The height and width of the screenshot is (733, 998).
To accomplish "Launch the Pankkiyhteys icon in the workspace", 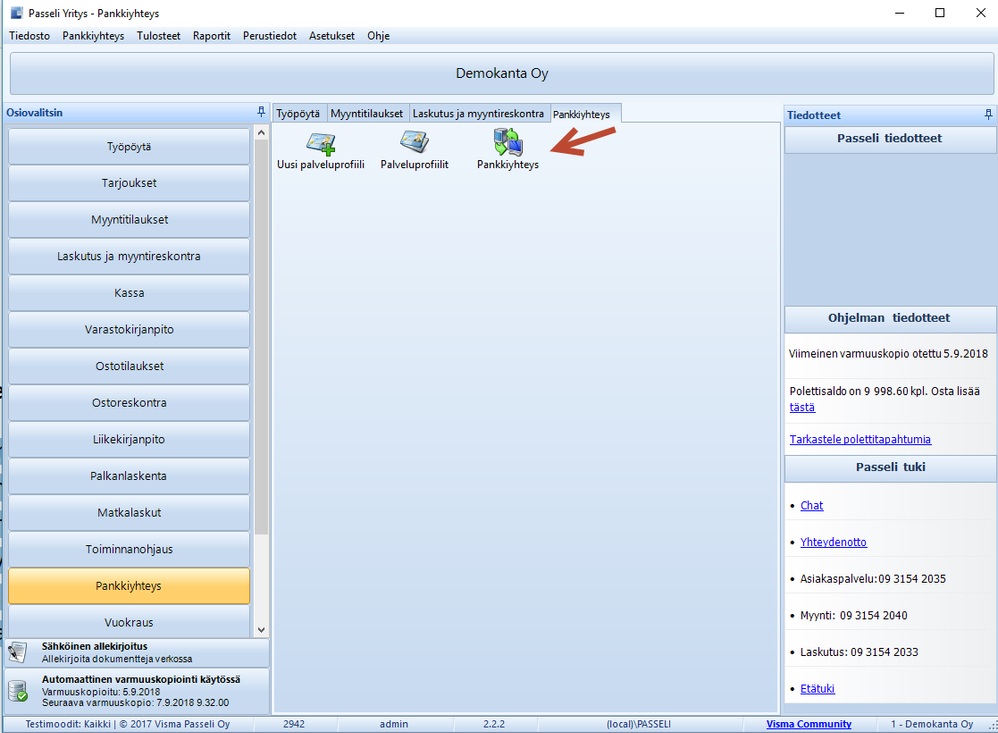I will pyautogui.click(x=508, y=150).
